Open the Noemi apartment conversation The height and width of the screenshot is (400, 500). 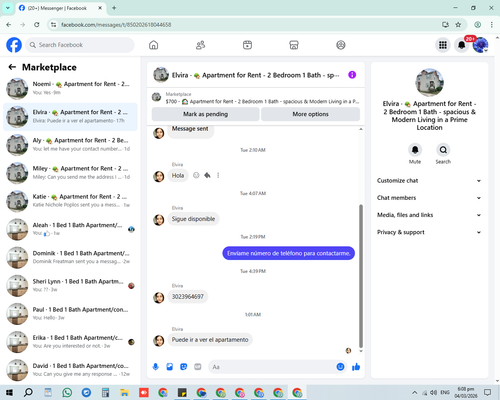pos(70,88)
